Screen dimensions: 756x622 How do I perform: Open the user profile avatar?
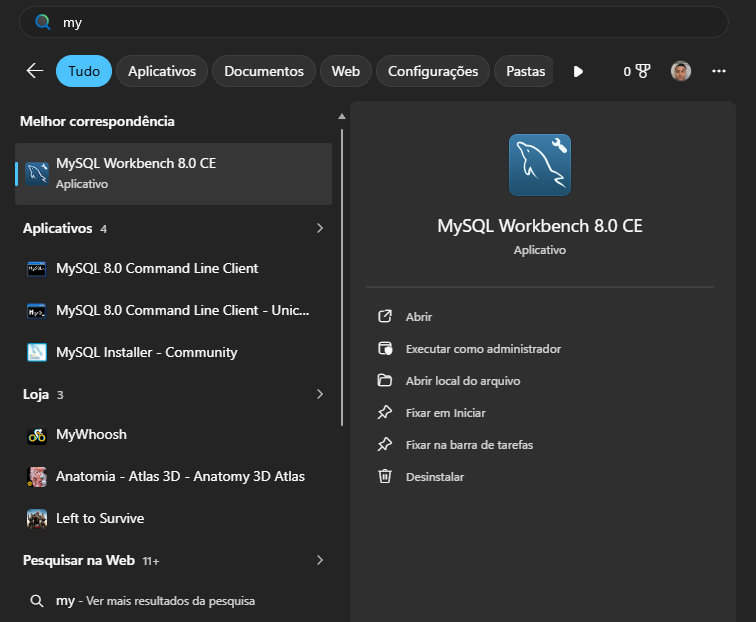tap(681, 71)
